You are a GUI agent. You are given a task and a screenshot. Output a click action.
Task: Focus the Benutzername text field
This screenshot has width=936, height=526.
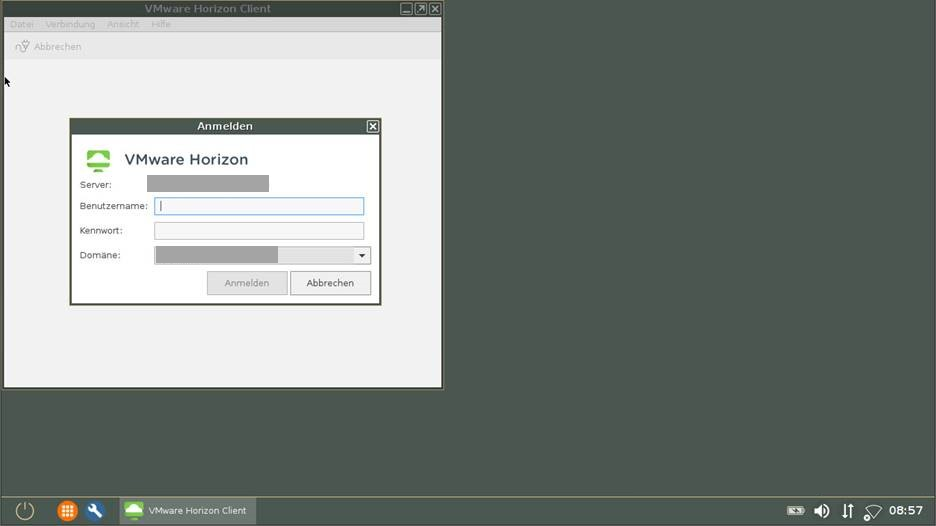pyautogui.click(x=259, y=206)
